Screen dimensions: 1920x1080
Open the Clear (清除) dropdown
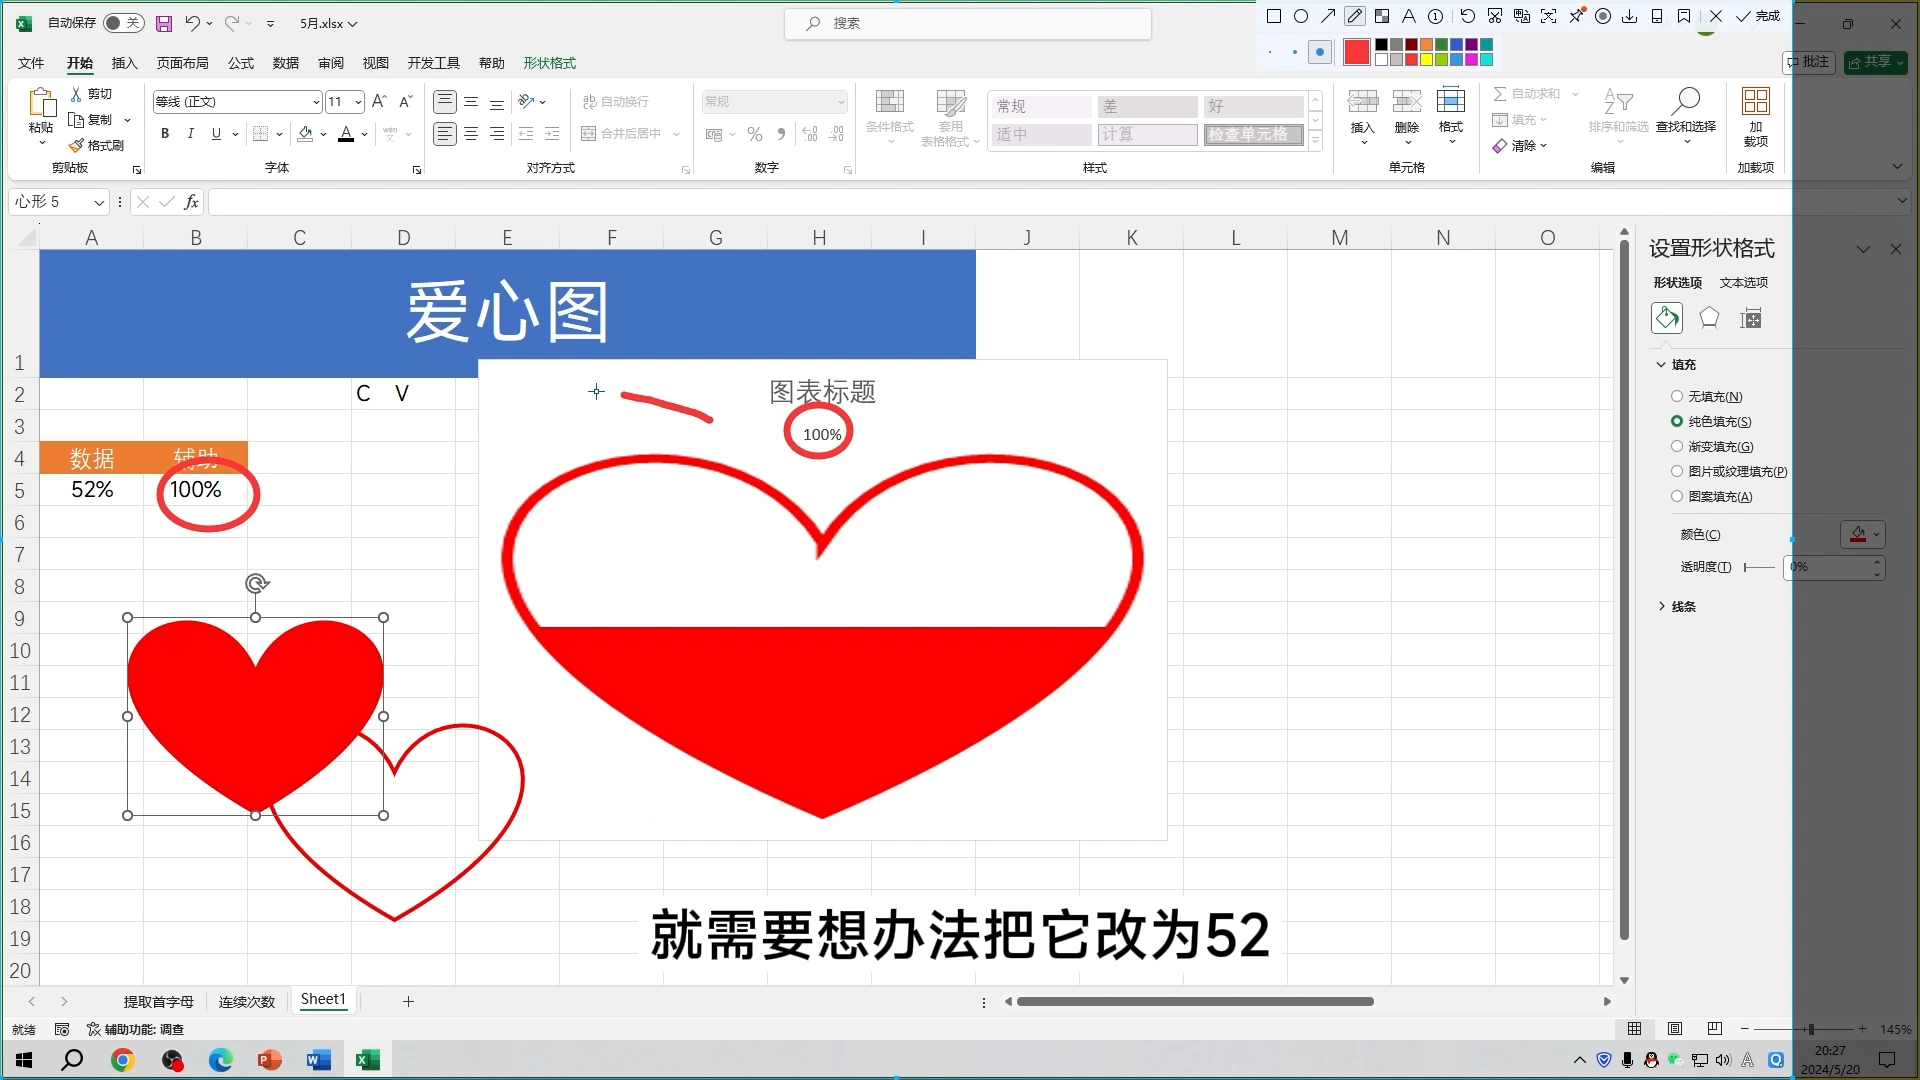(1520, 146)
